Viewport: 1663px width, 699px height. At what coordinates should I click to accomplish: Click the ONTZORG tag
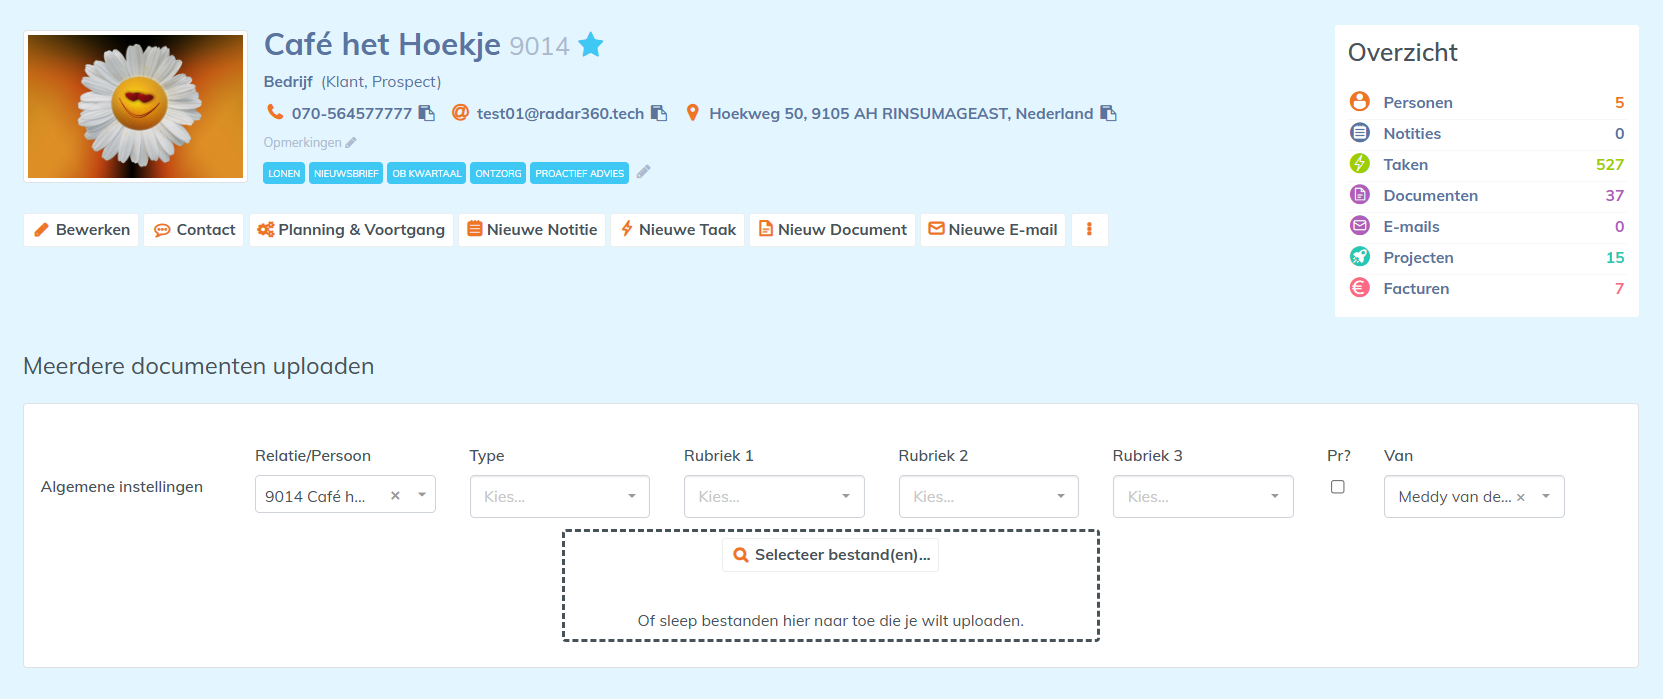[x=498, y=173]
